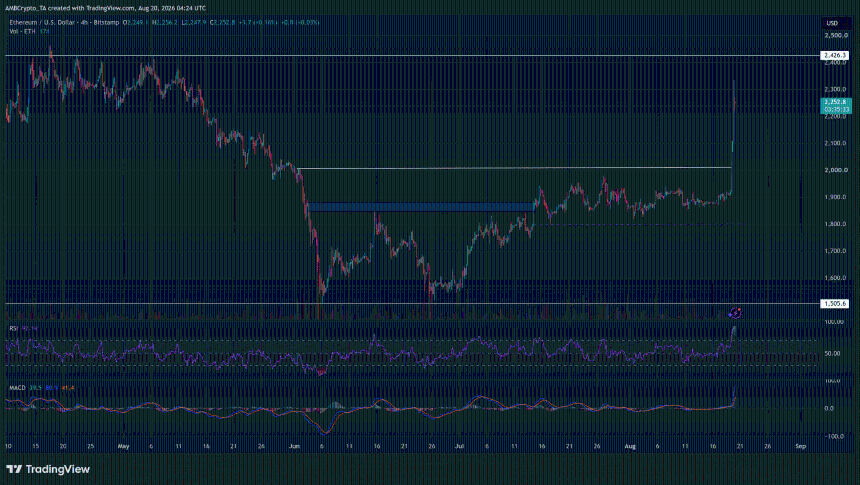
Task: Click the AMBCrypto_TA created with TradingView caption
Action: (105, 8)
